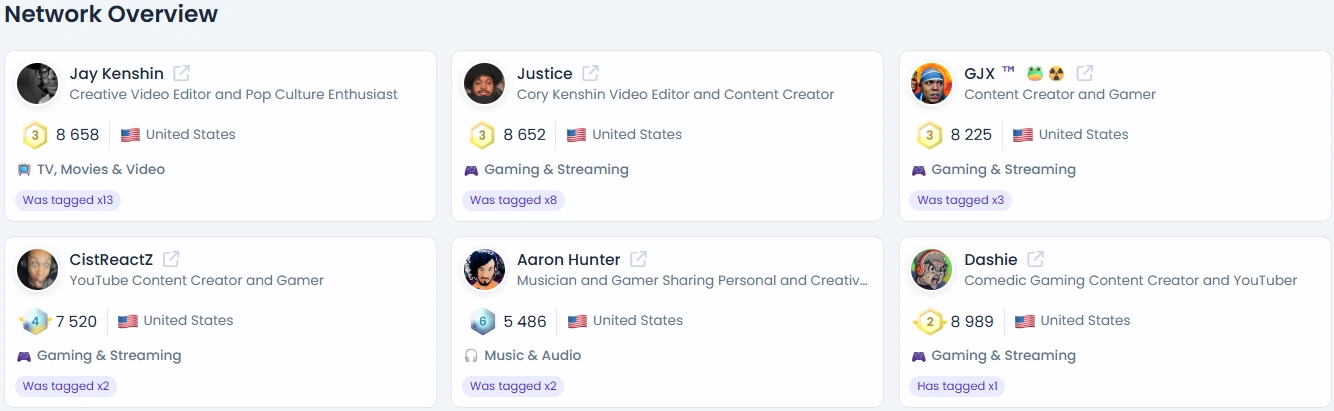The image size is (1334, 411).
Task: Click GJX avatar photo
Action: pos(932,84)
